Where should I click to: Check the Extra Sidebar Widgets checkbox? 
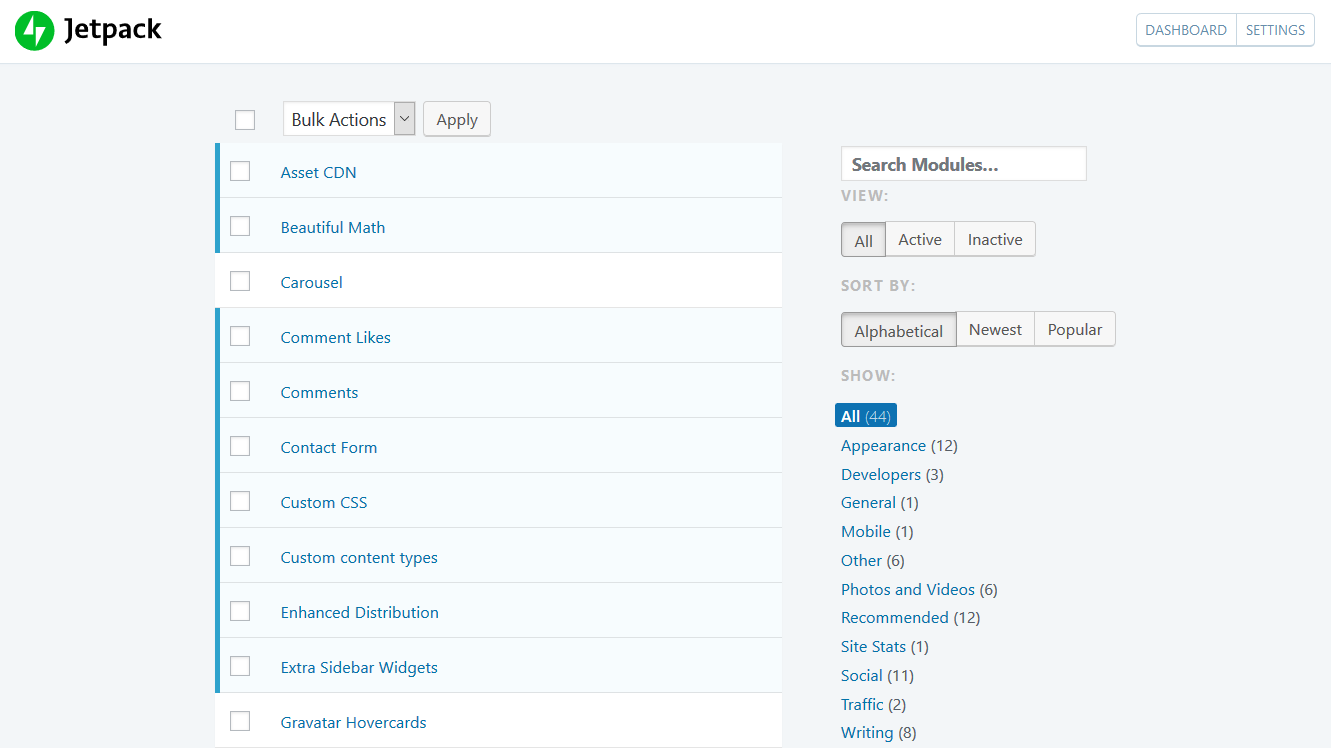(x=240, y=666)
